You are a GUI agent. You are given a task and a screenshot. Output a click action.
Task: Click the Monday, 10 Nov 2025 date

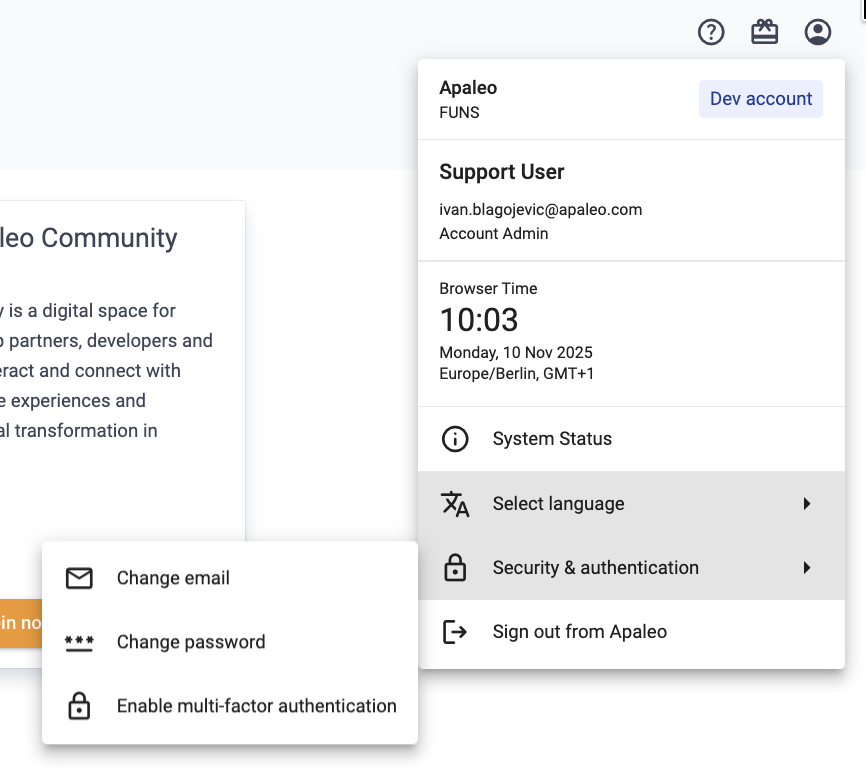click(x=516, y=352)
